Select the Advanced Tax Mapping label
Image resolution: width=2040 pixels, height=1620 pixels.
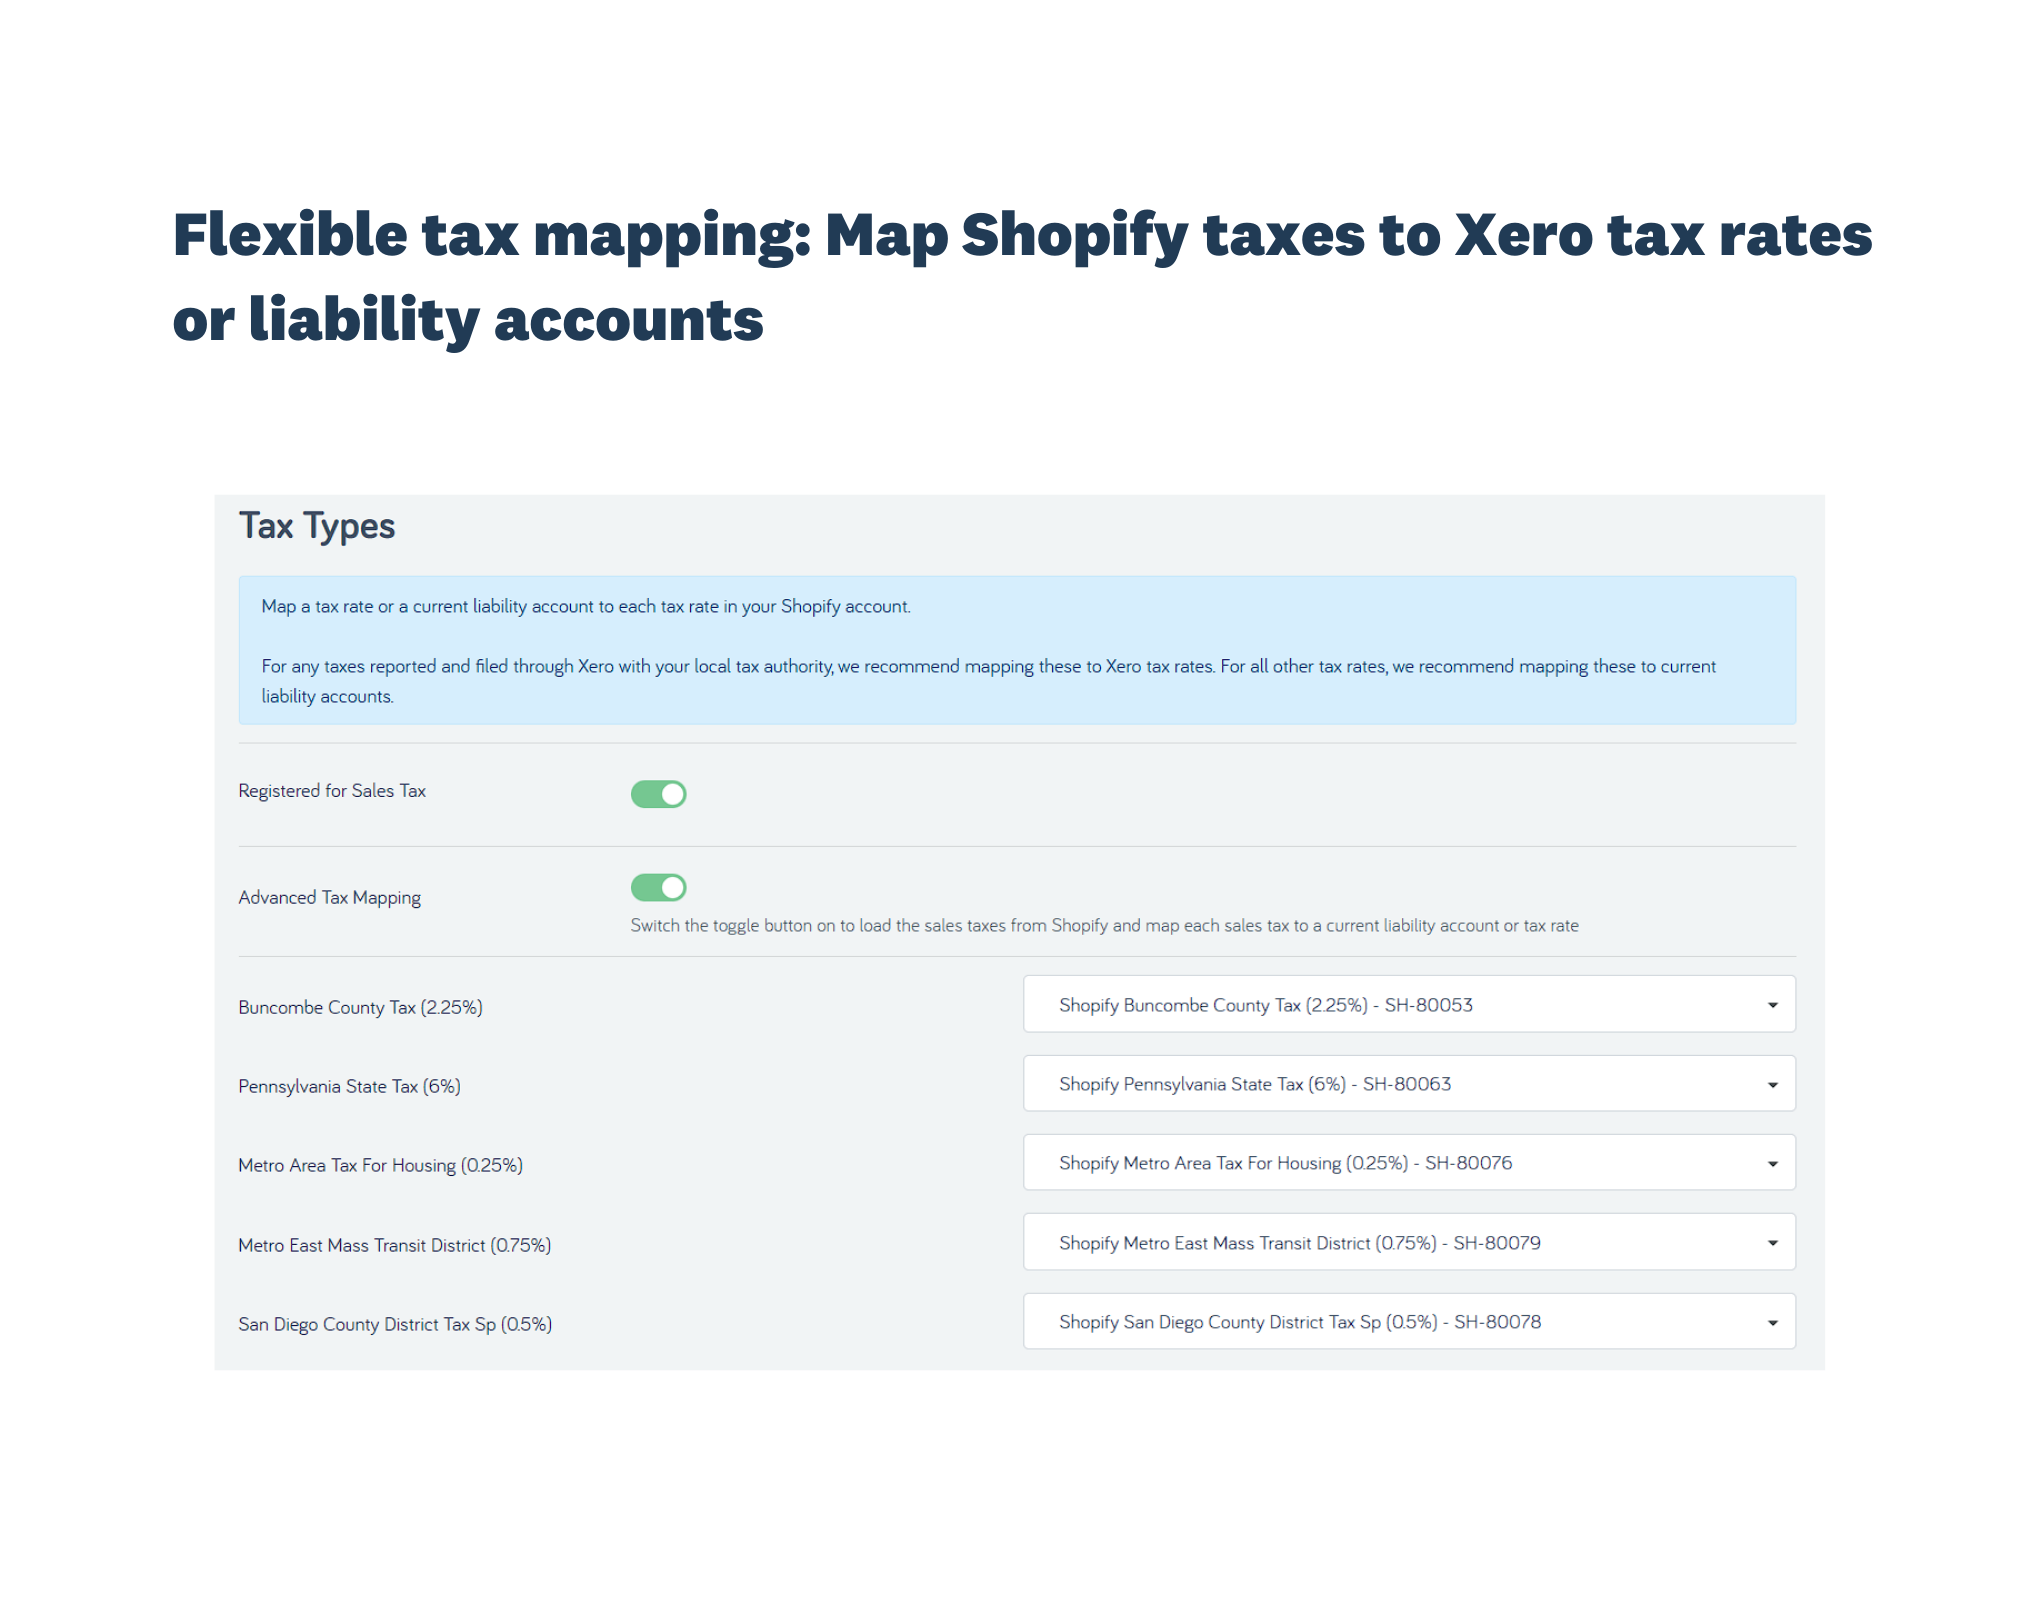pos(329,896)
